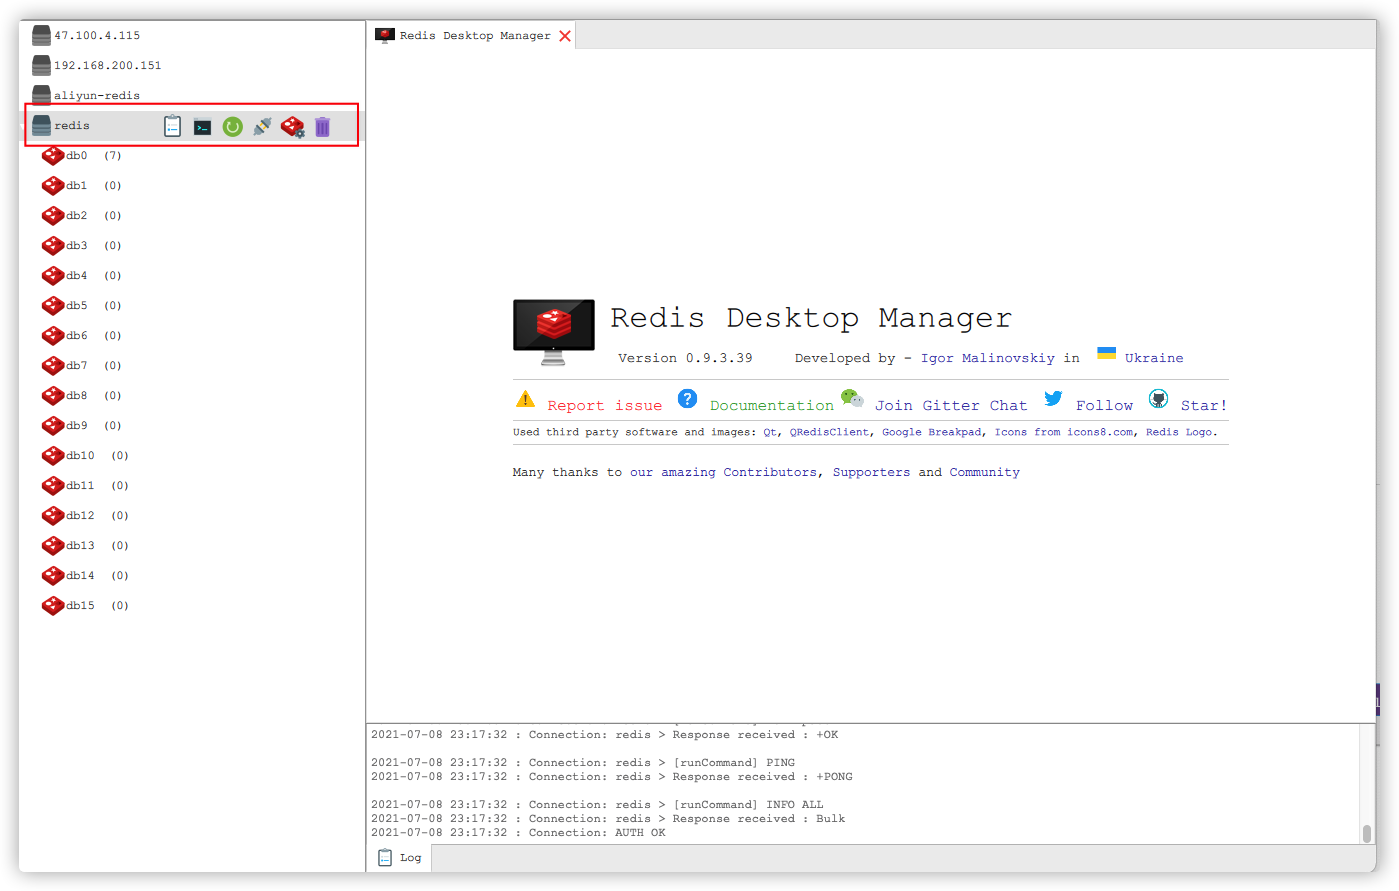Open database db13
The width and height of the screenshot is (1399, 891).
85,546
